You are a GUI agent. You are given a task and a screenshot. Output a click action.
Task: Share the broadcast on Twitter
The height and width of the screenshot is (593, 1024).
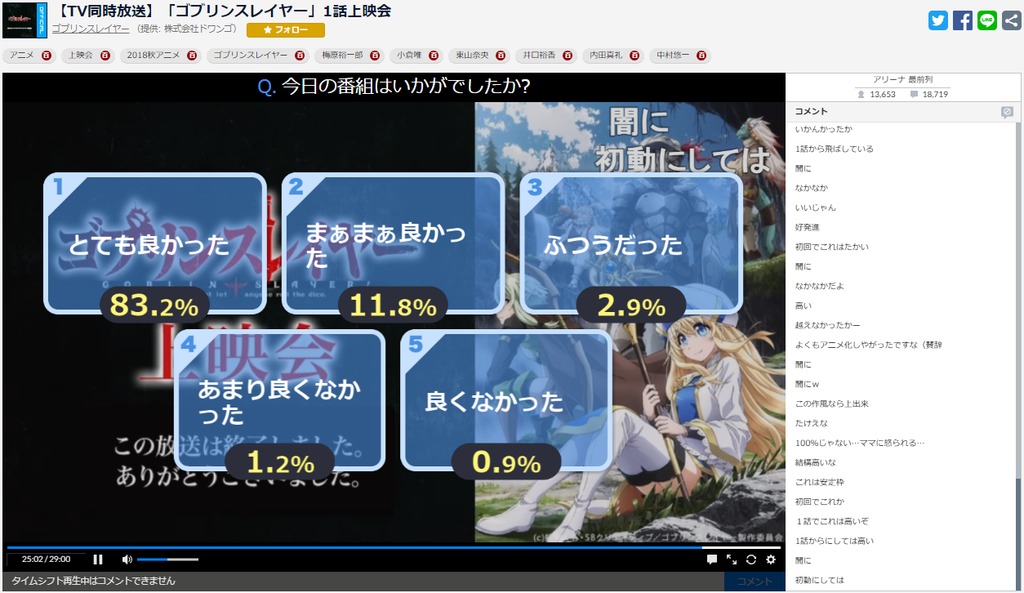pyautogui.click(x=938, y=20)
